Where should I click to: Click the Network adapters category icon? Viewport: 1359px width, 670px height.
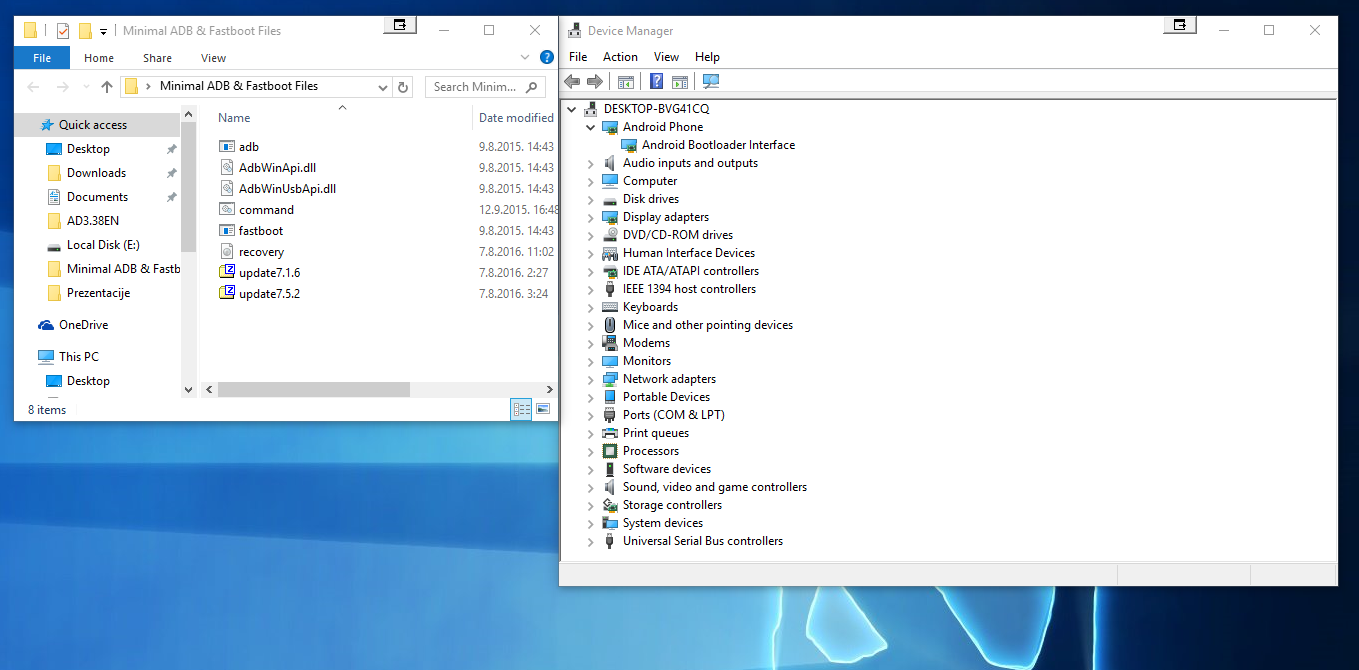[610, 379]
